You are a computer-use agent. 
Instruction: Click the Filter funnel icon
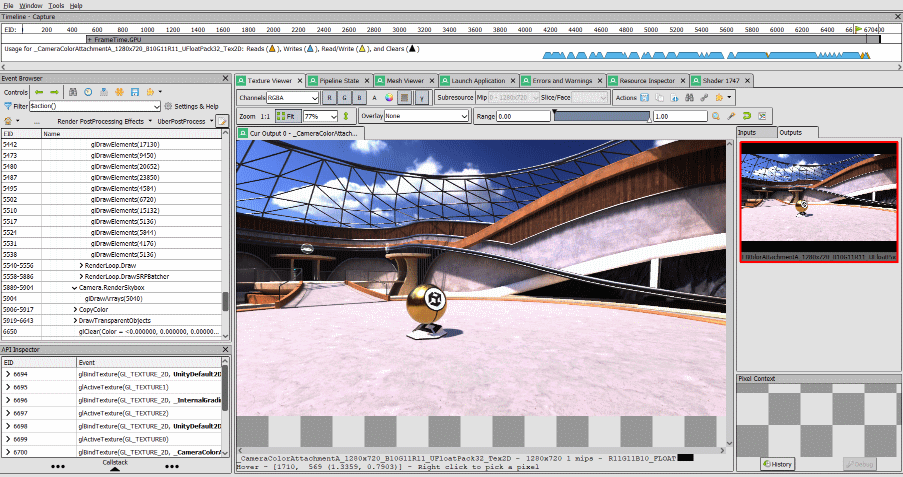click(x=7, y=106)
